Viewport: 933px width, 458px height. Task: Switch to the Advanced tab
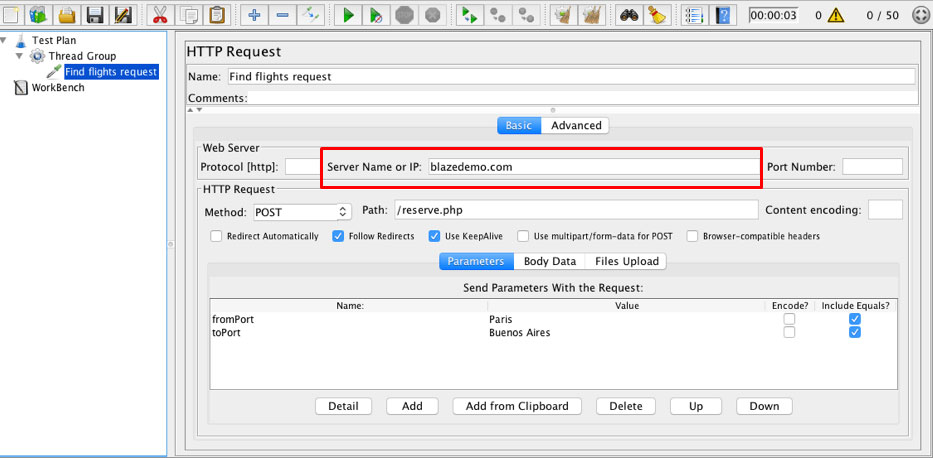tap(575, 126)
